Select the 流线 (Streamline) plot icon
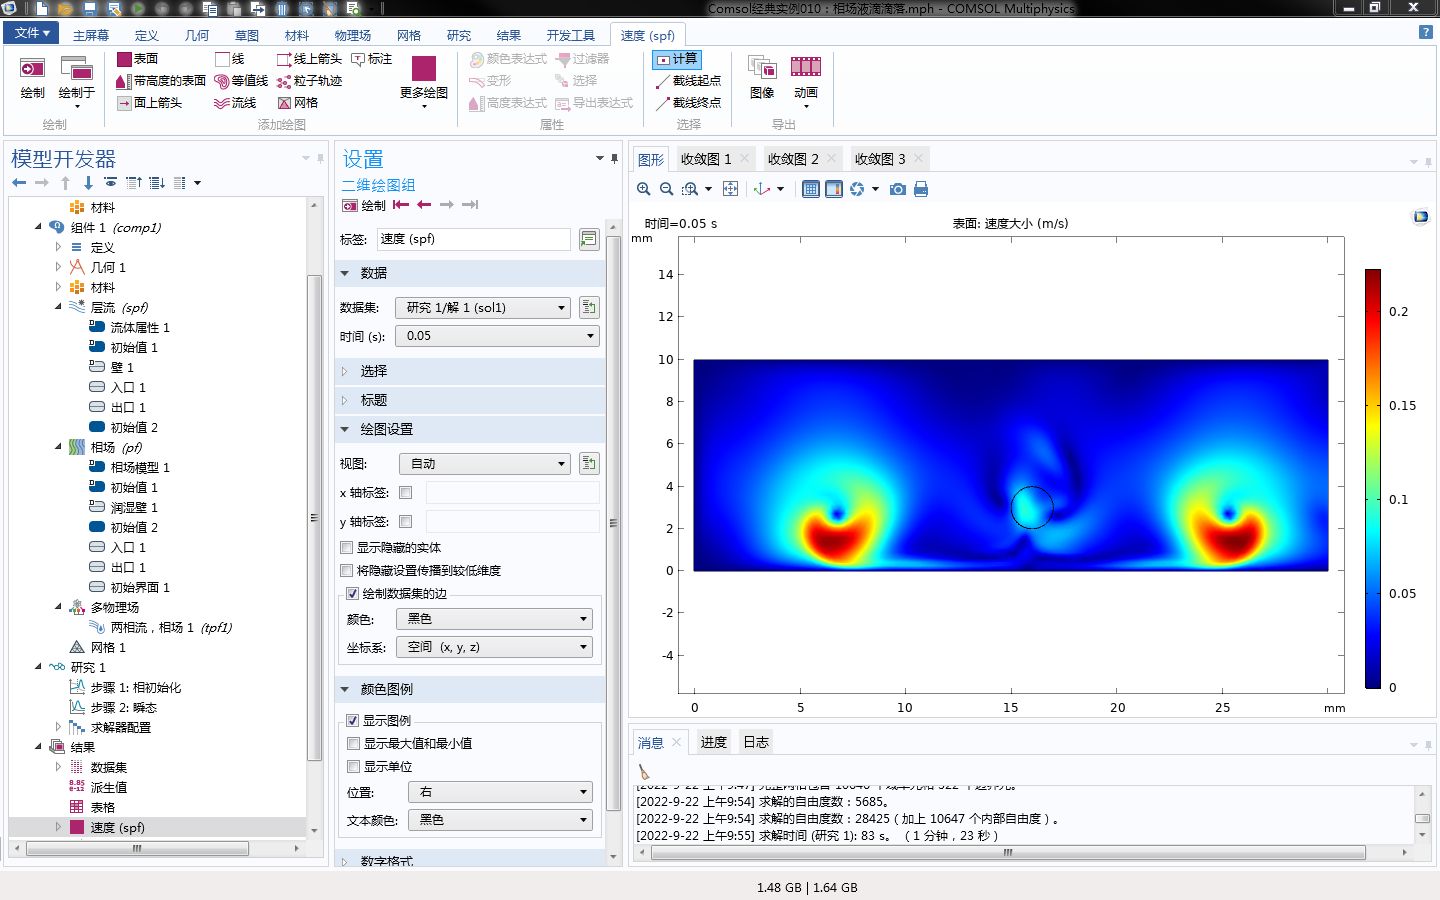The width and height of the screenshot is (1440, 900). tap(238, 102)
